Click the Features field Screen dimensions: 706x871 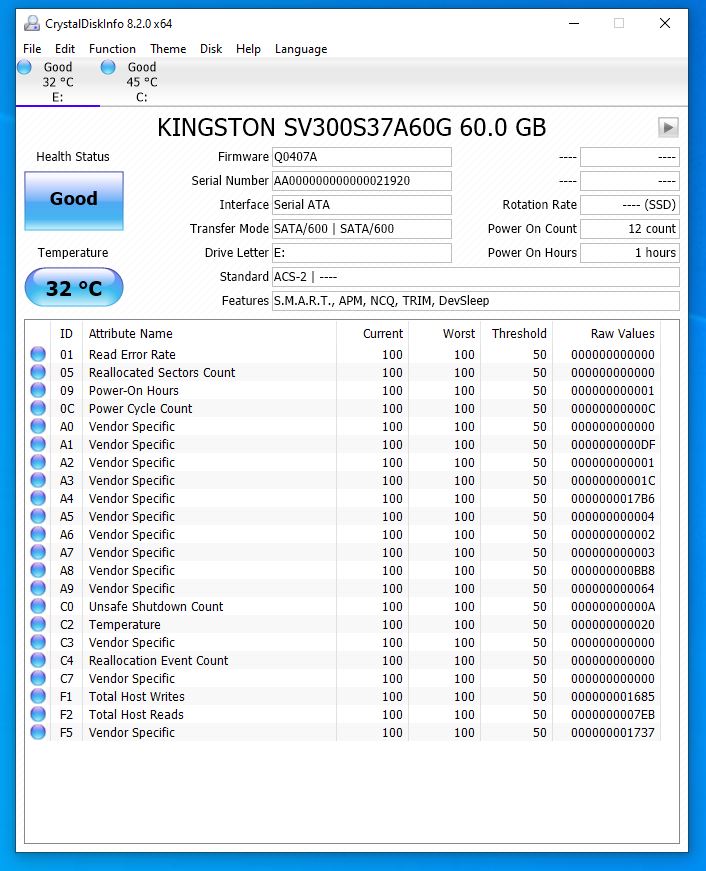475,301
